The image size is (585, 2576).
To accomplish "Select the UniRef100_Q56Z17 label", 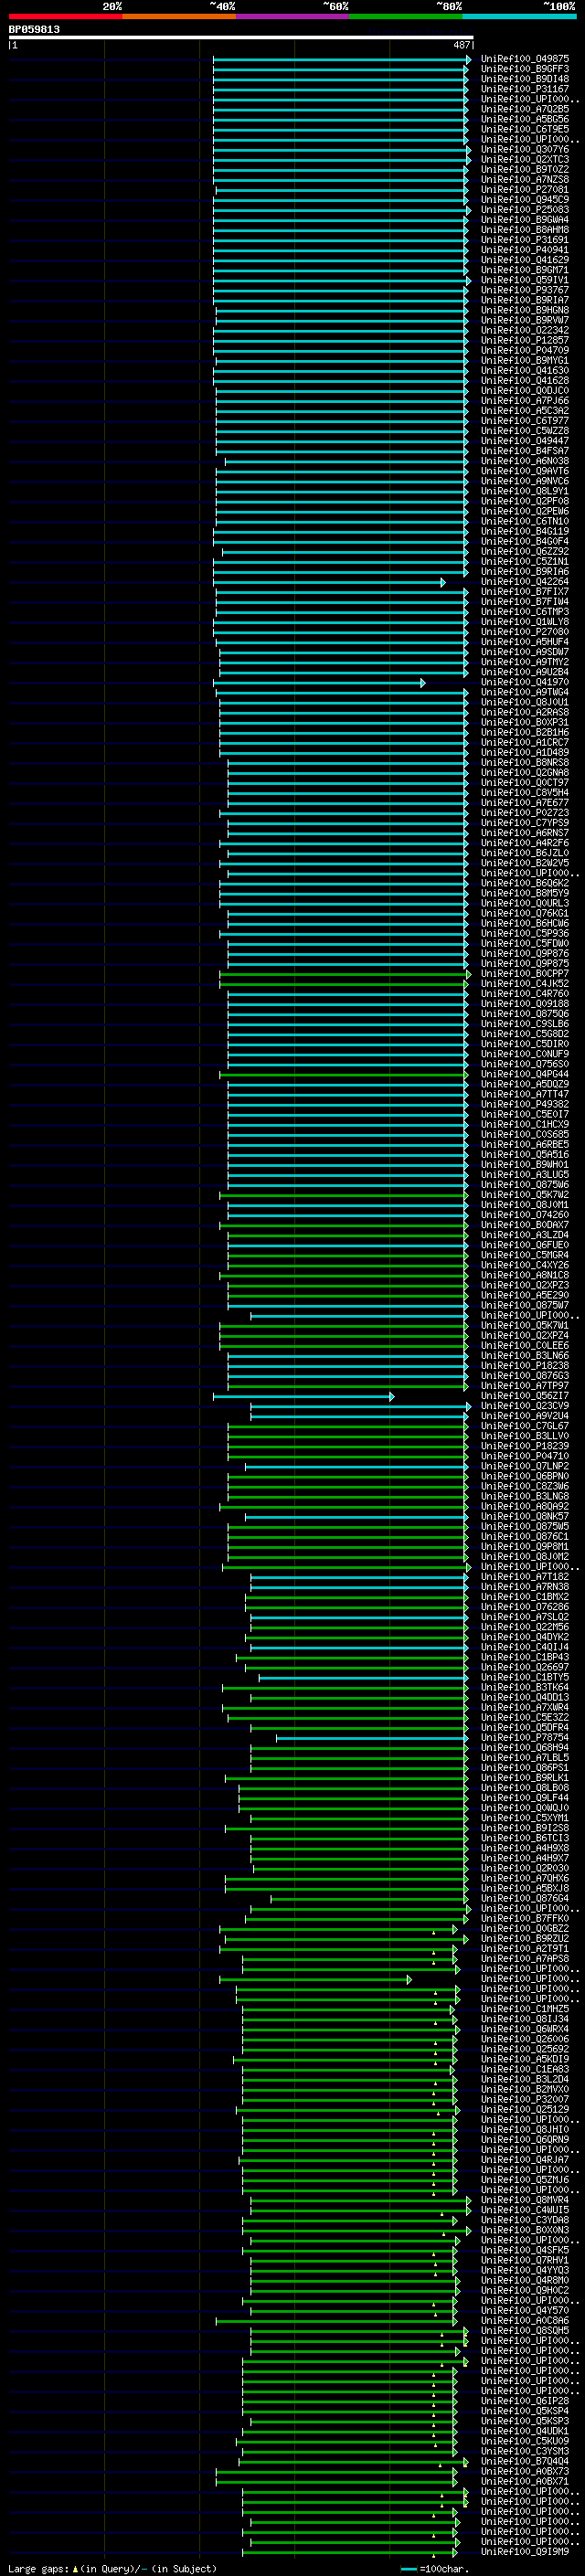I will [x=525, y=1396].
